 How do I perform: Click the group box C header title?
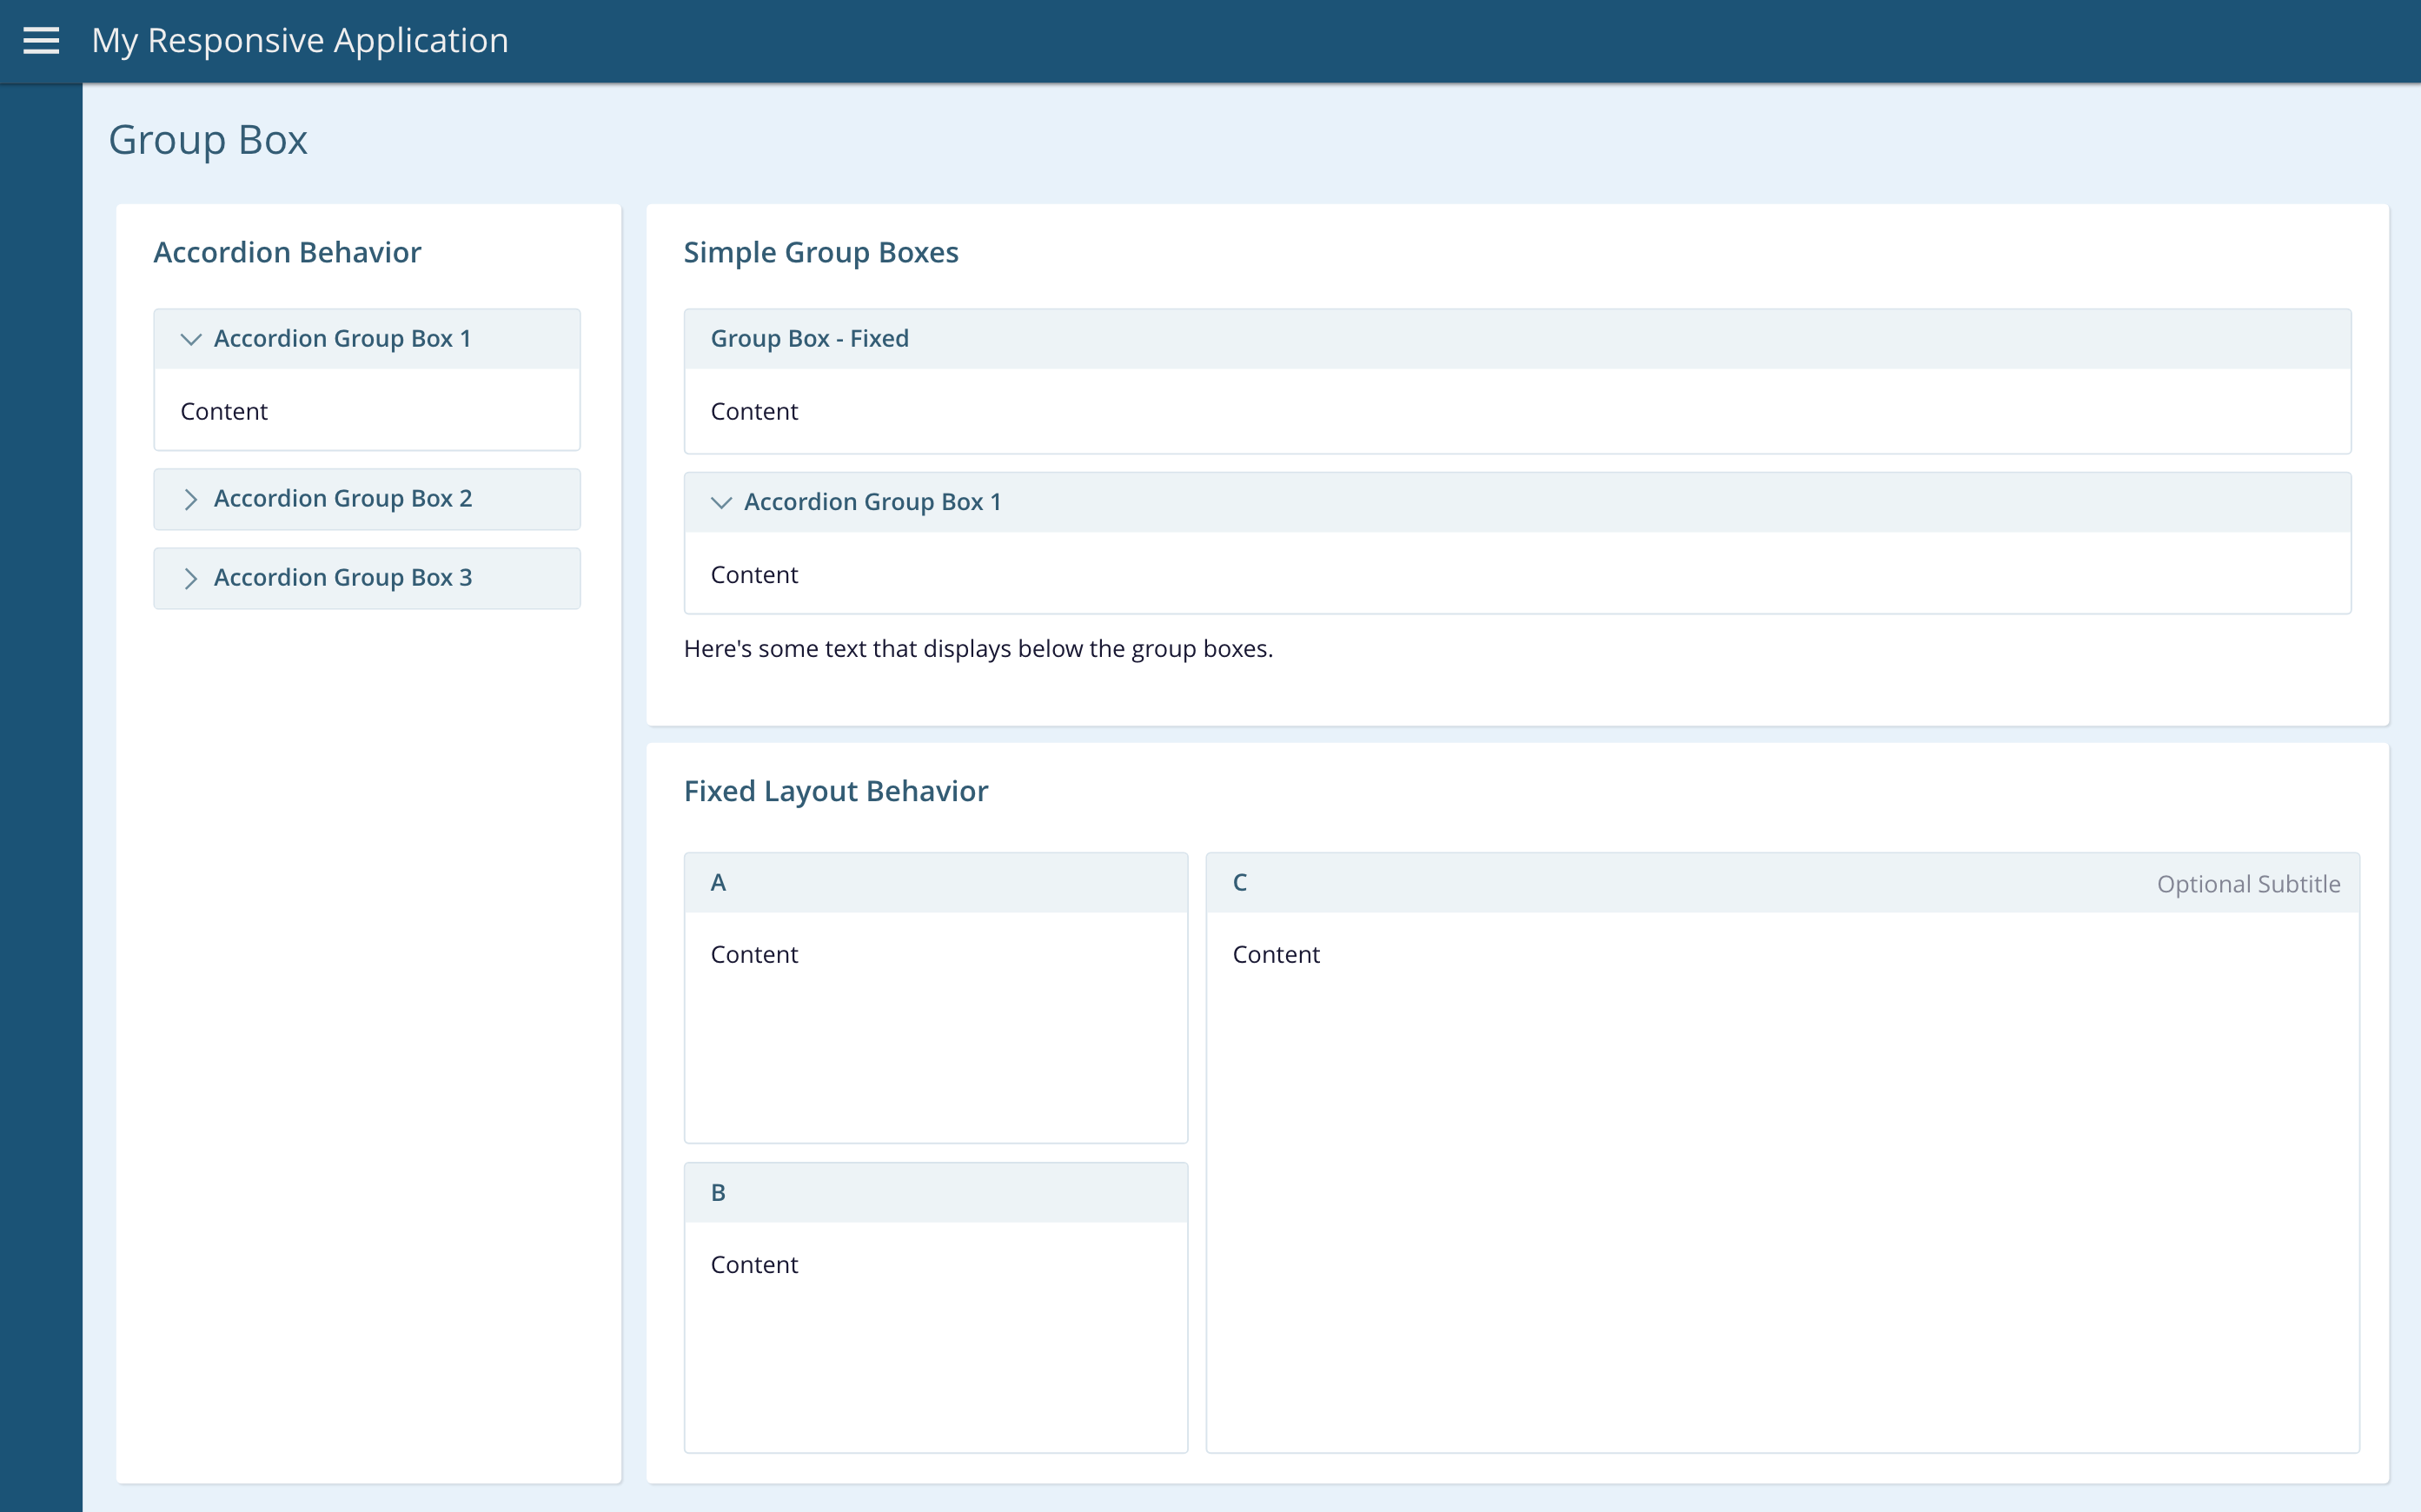tap(1239, 883)
